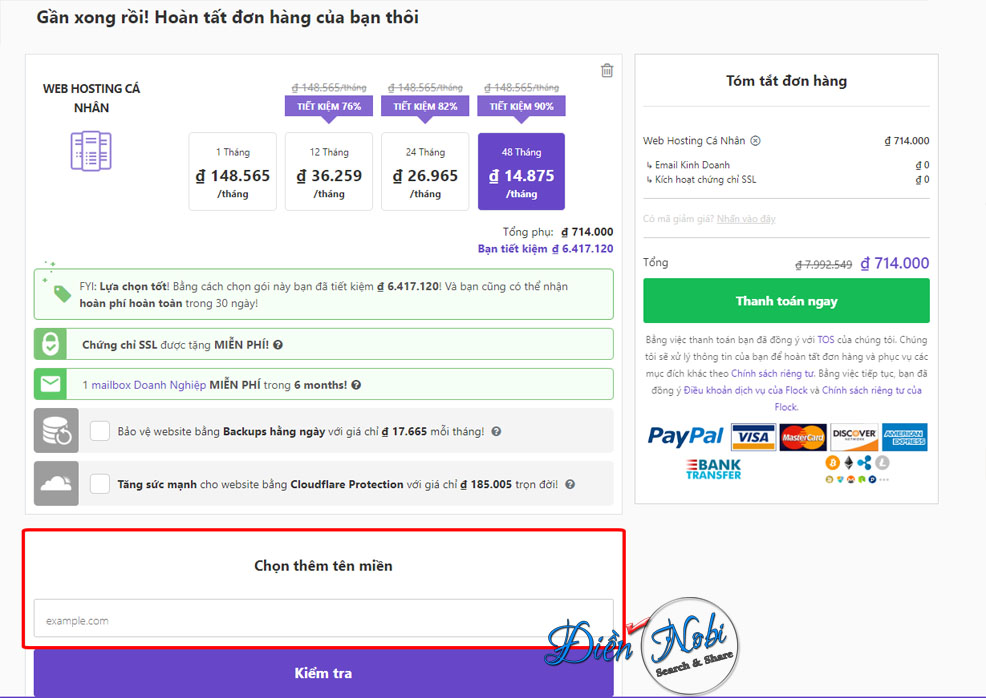The width and height of the screenshot is (986, 698).
Task: Enable daily Backups checkbox
Action: pyautogui.click(x=100, y=431)
